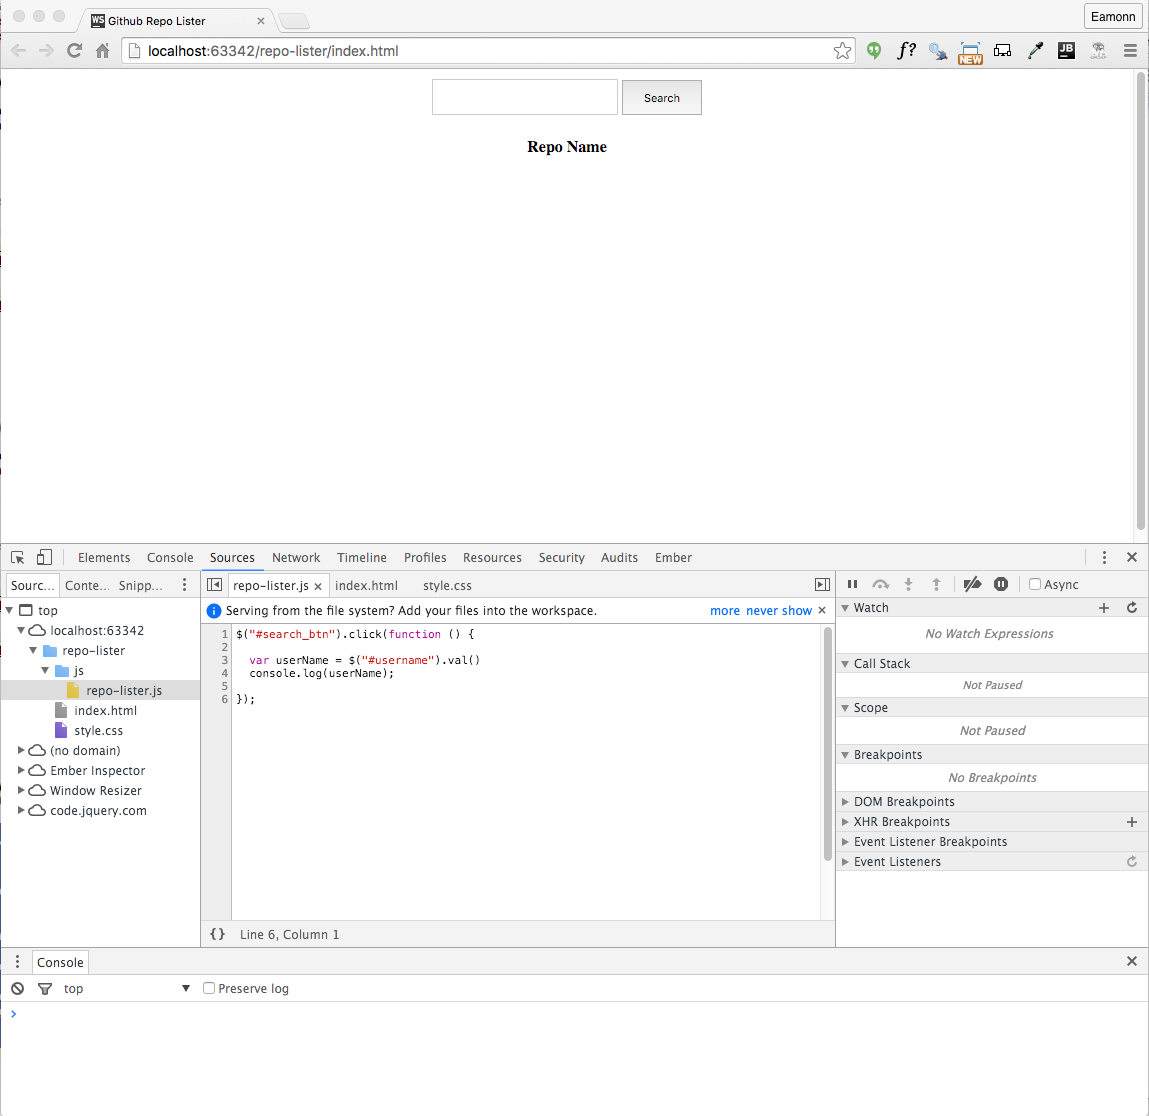Click the username text input field
The width and height of the screenshot is (1149, 1116).
525,98
